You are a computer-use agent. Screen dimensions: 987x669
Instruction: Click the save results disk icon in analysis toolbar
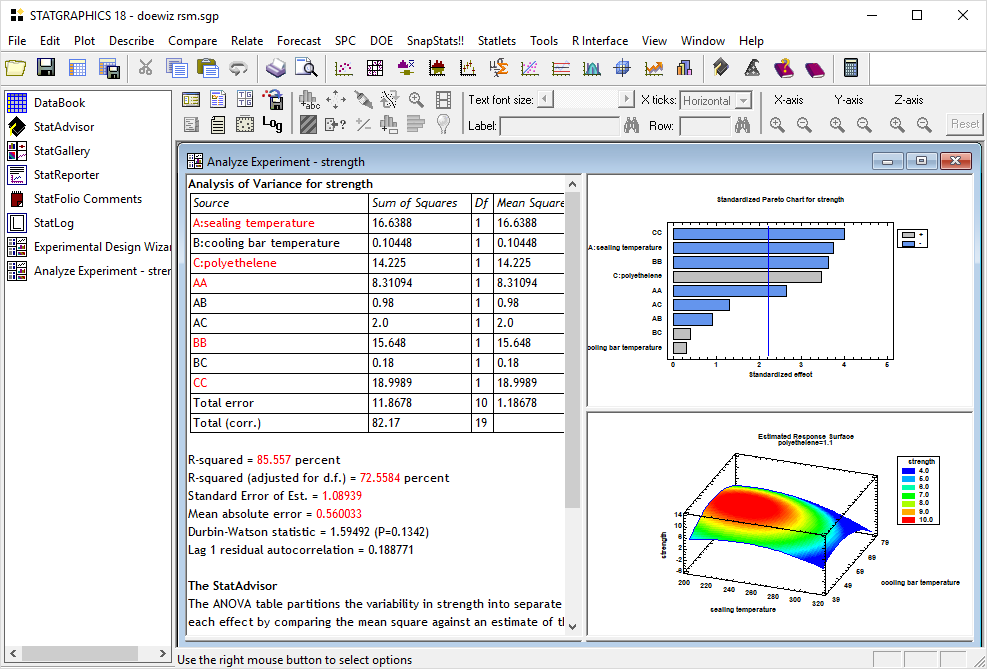pyautogui.click(x=272, y=99)
